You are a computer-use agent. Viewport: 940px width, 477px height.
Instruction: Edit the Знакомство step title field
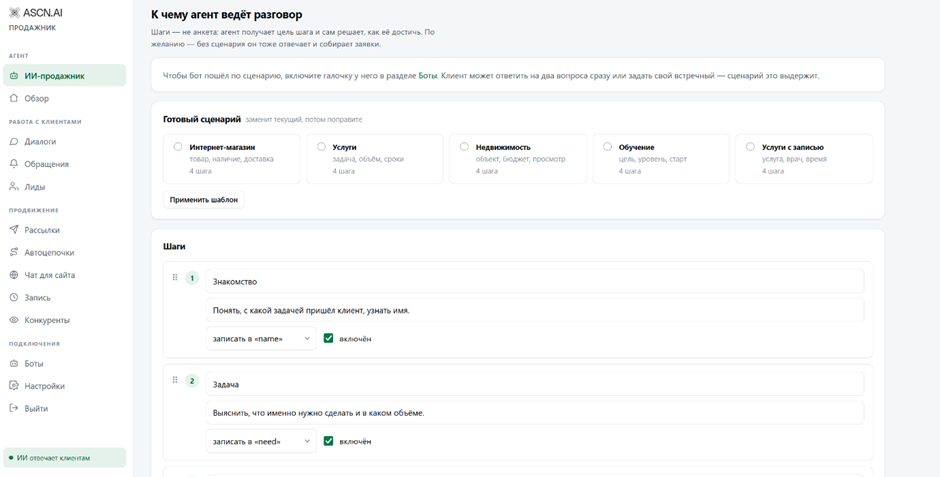(x=535, y=281)
